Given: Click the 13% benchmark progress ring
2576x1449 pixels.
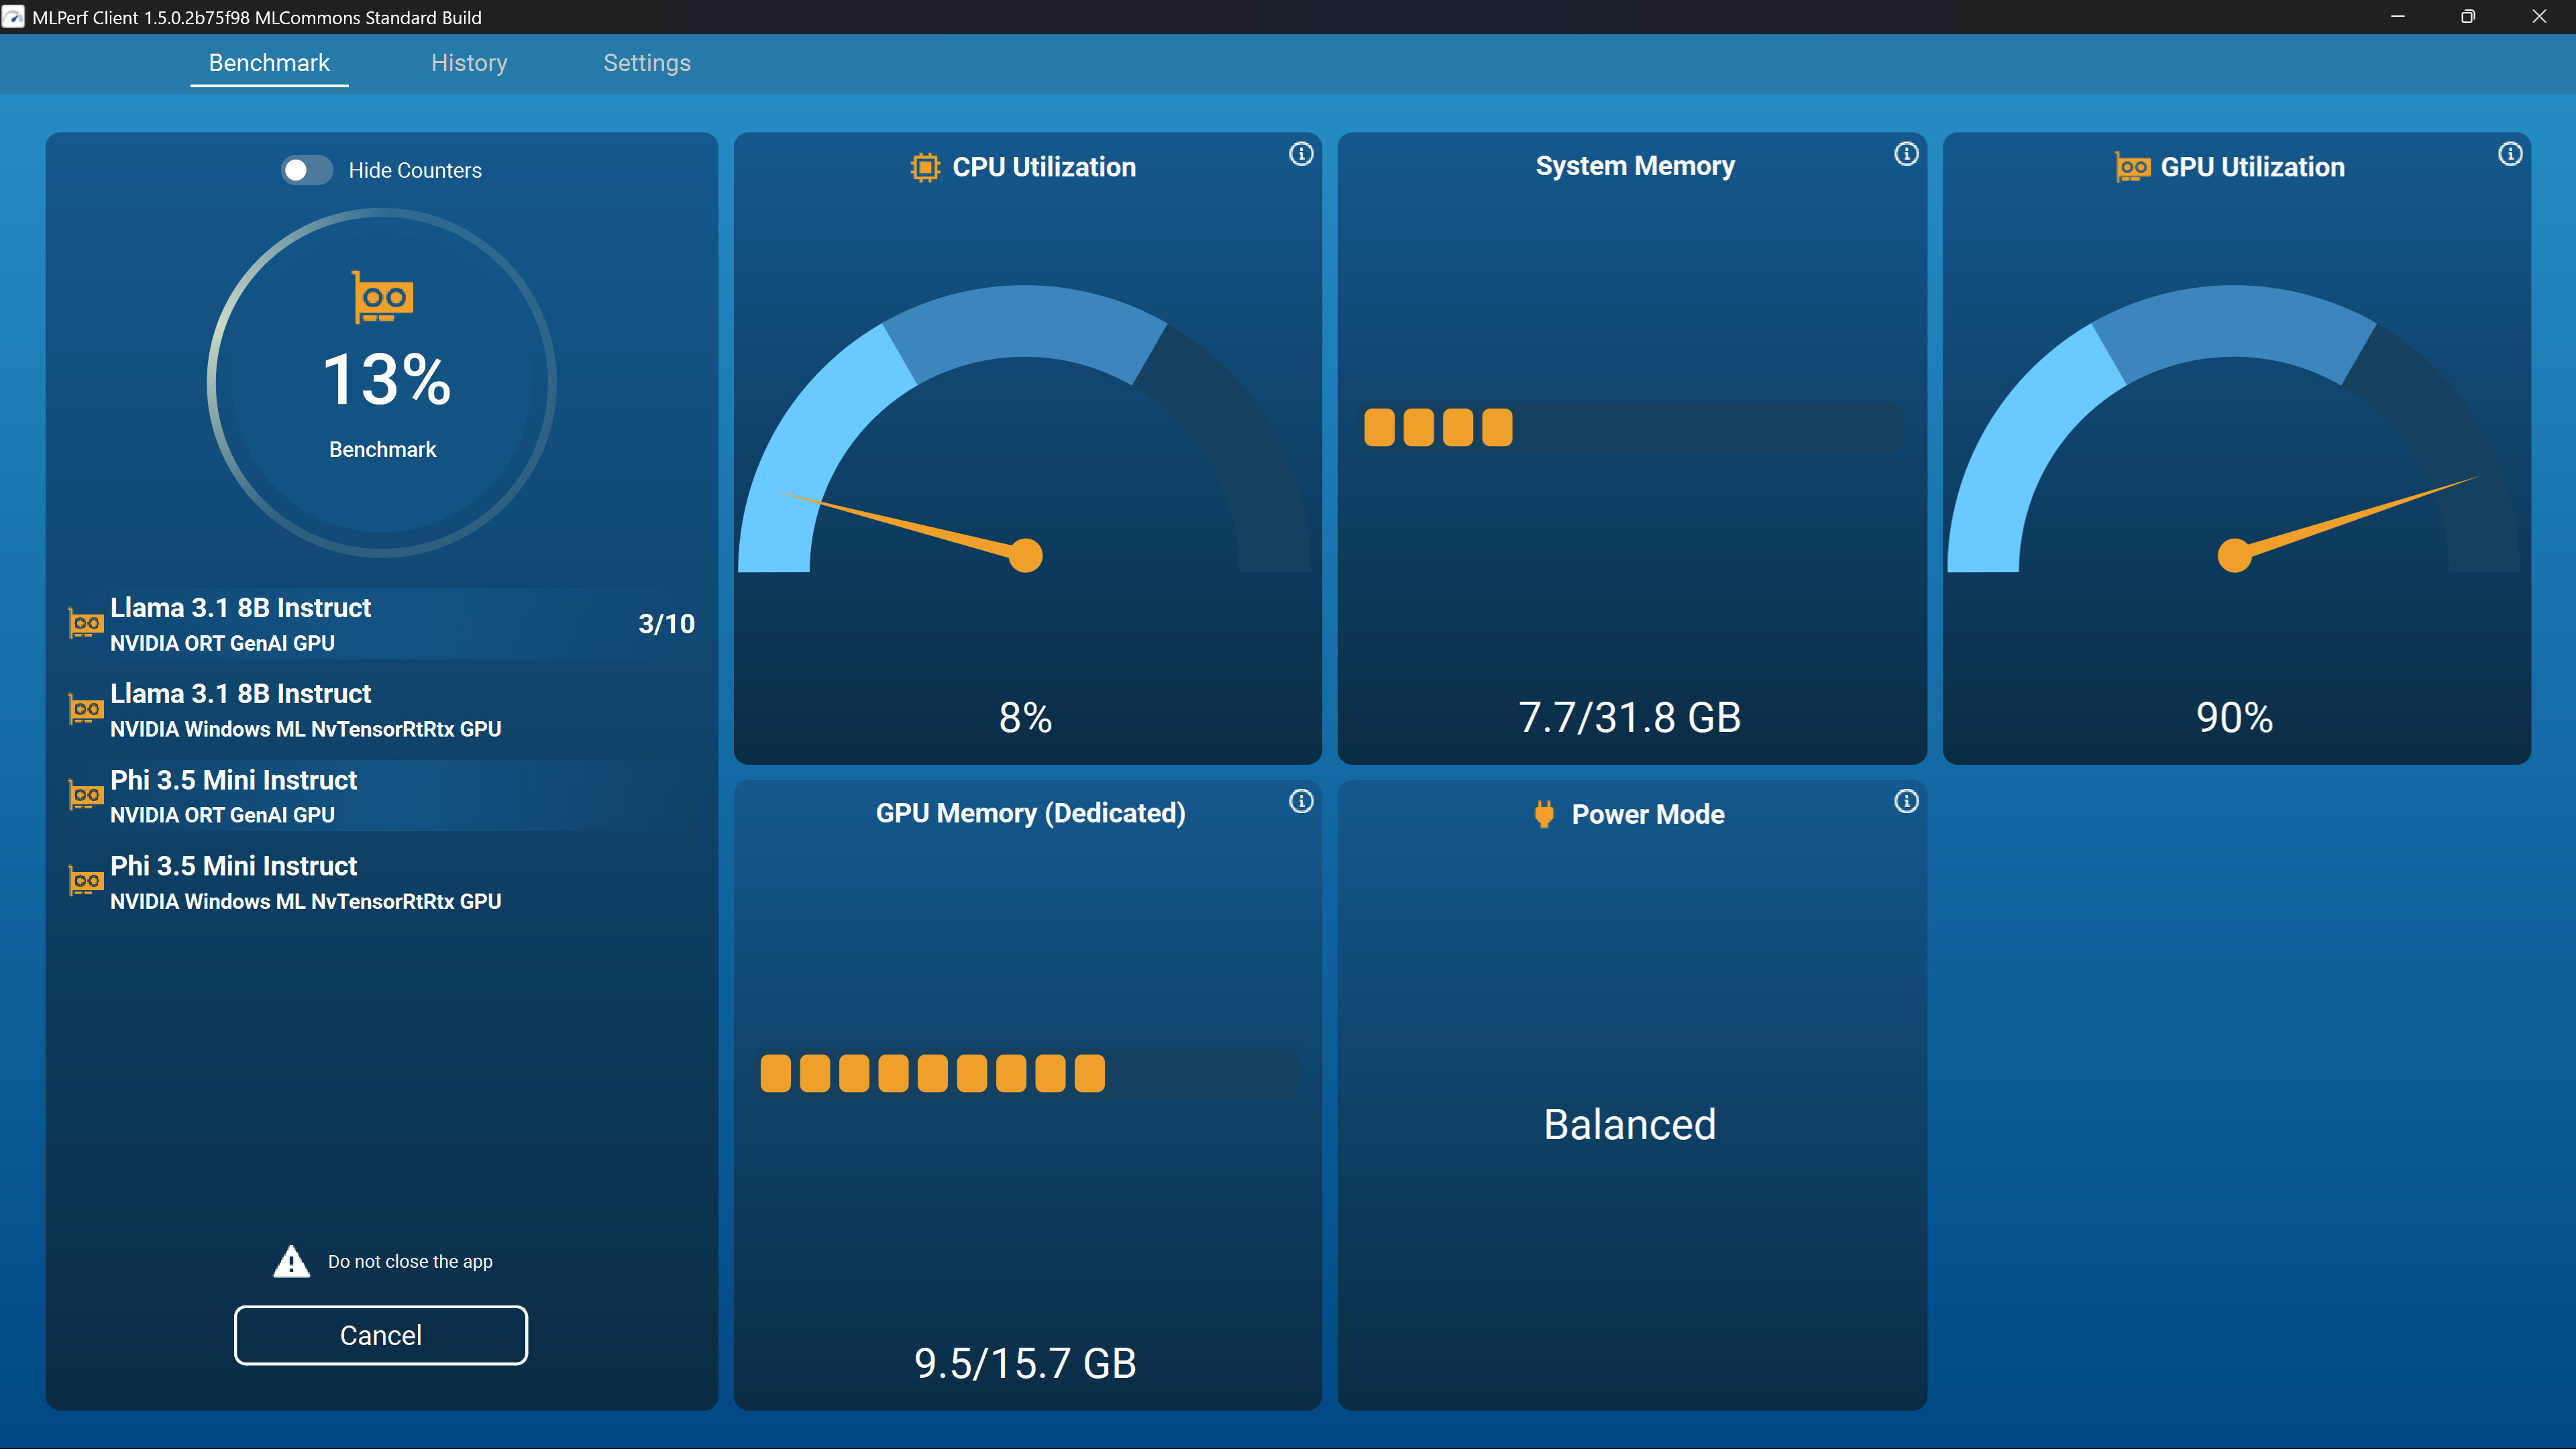Looking at the screenshot, I should pyautogui.click(x=382, y=383).
